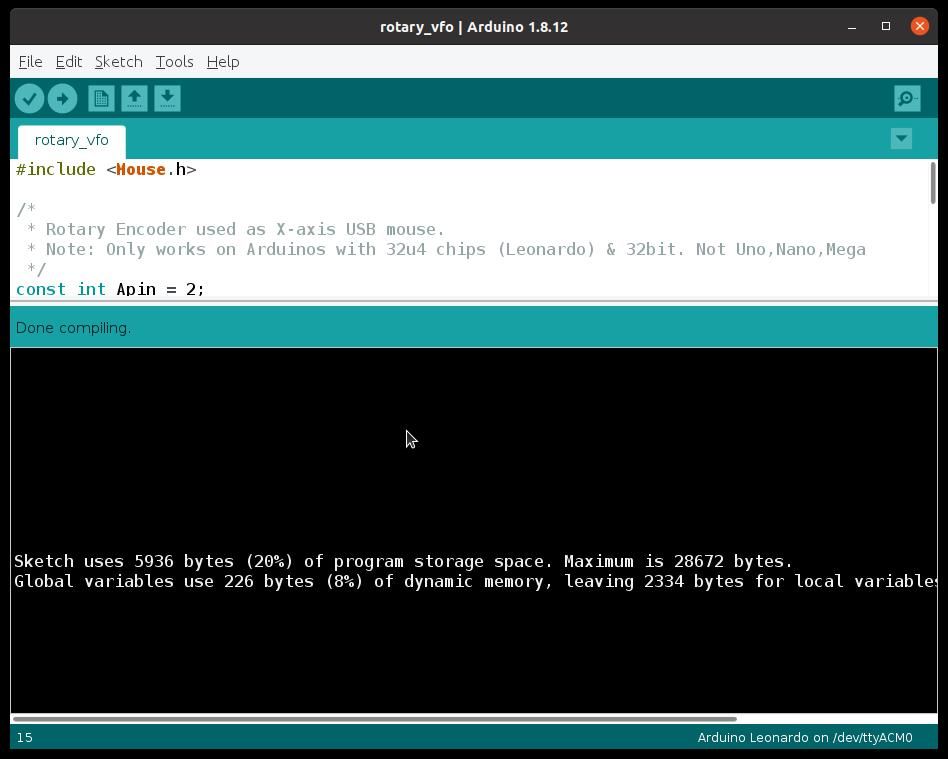Expand the tab options dropdown arrow
The image size is (948, 759).
point(901,138)
